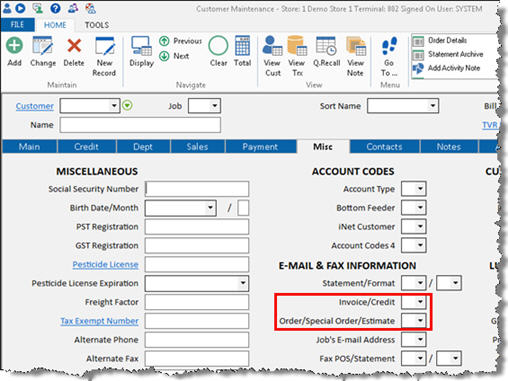Click the Alternate Phone field

[x=197, y=340]
